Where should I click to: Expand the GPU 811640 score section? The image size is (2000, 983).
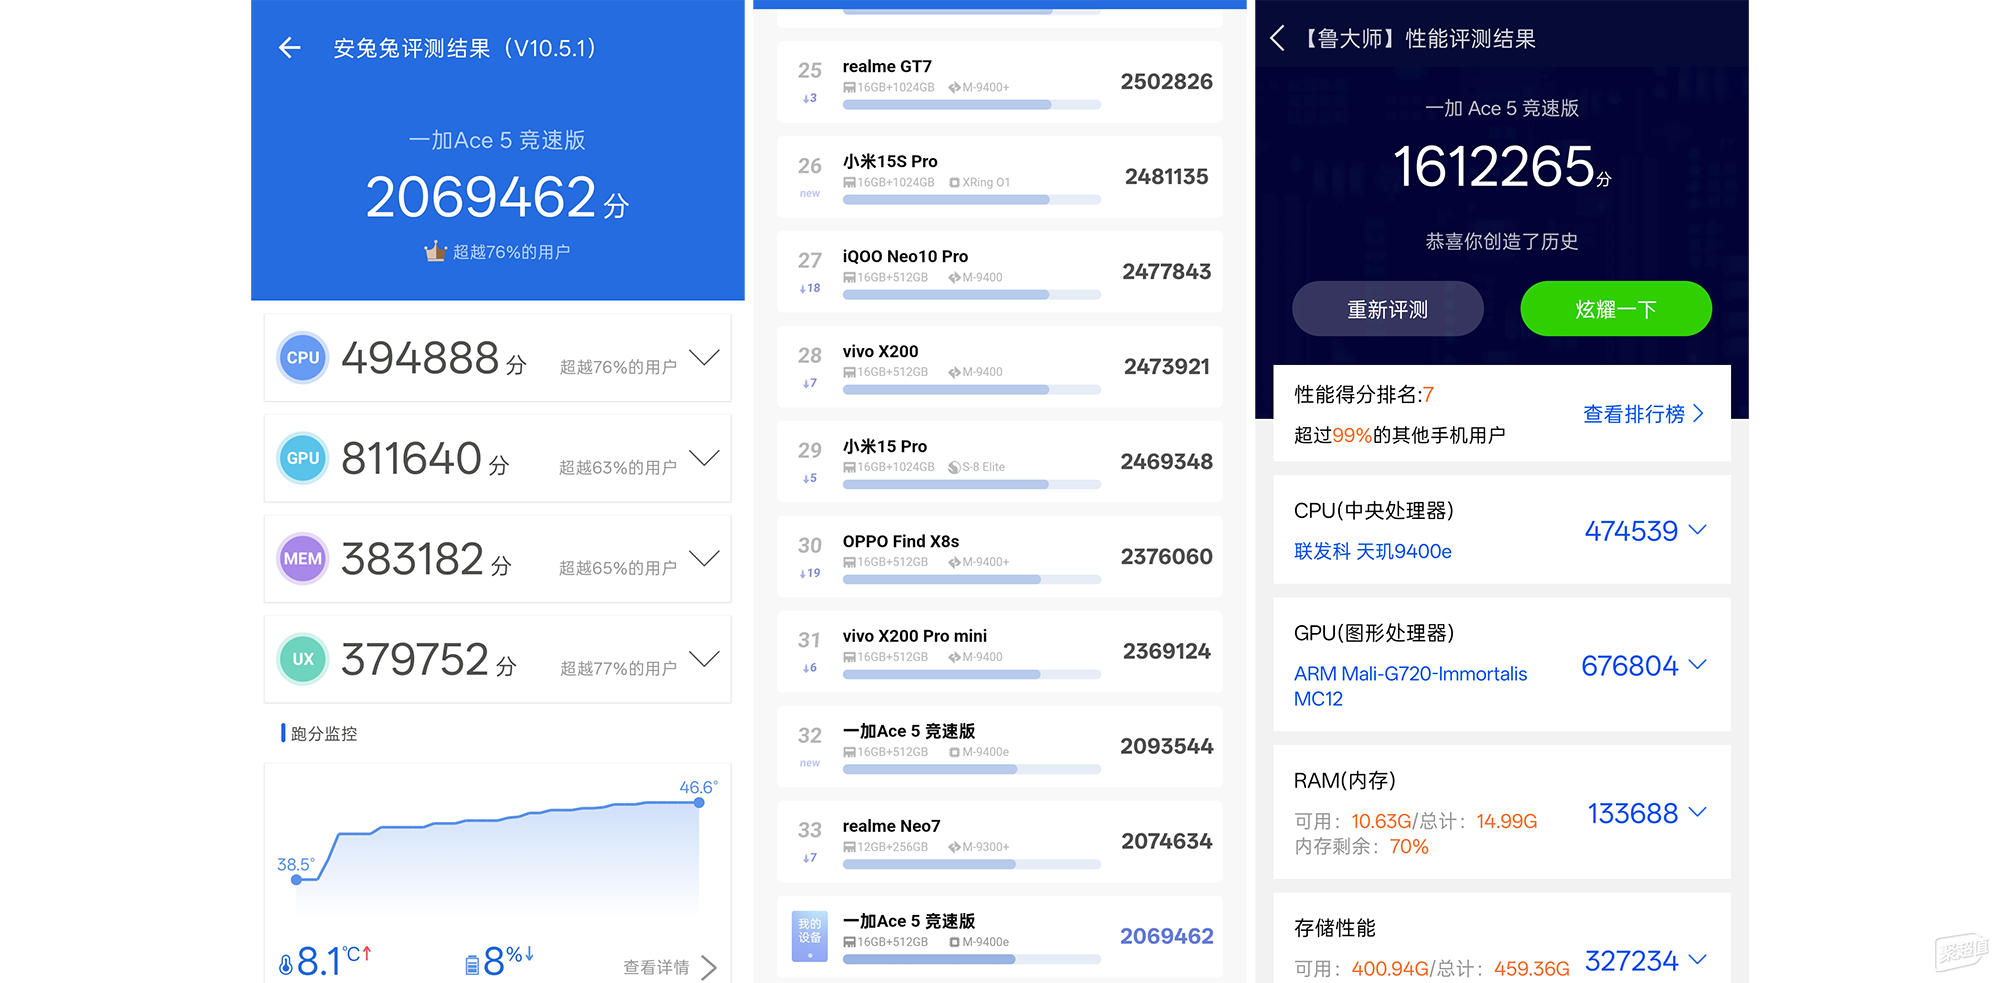pos(705,458)
